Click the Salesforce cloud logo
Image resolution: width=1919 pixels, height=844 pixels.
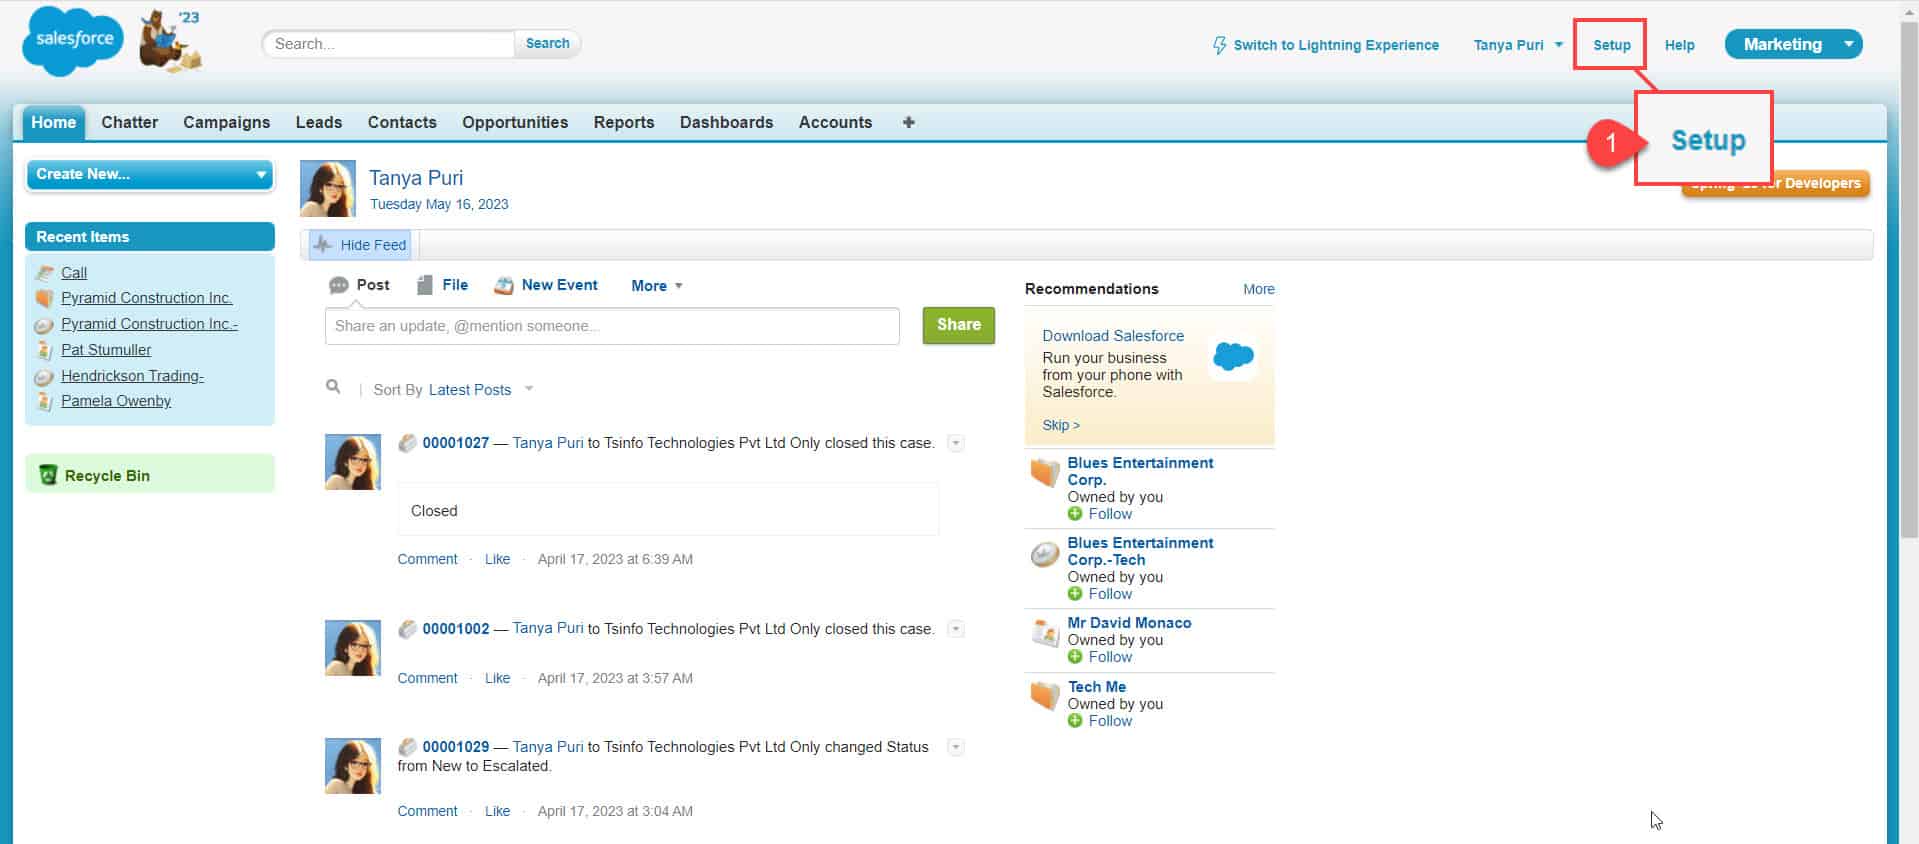point(72,40)
